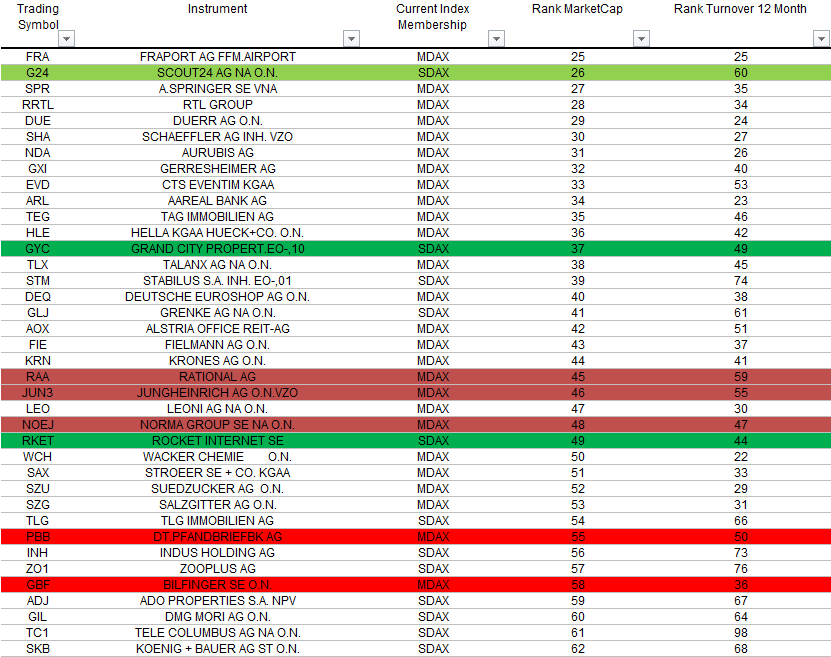The height and width of the screenshot is (657, 831).
Task: Click MarketCap rank 58 in Bilfinger row
Action: 578,584
